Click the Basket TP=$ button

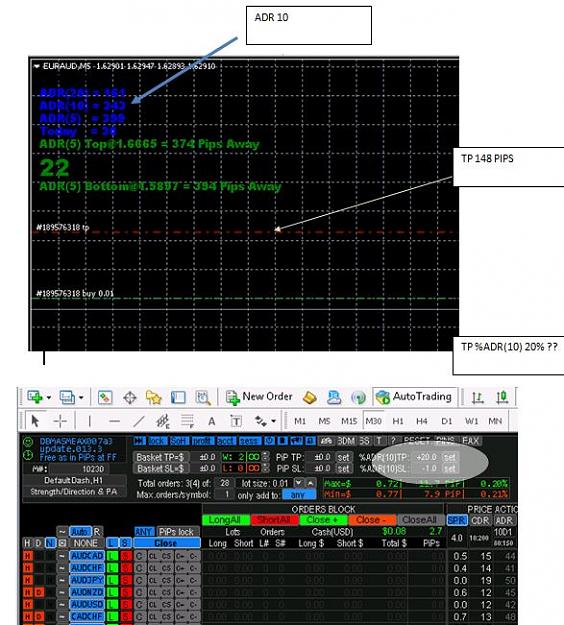(x=160, y=457)
